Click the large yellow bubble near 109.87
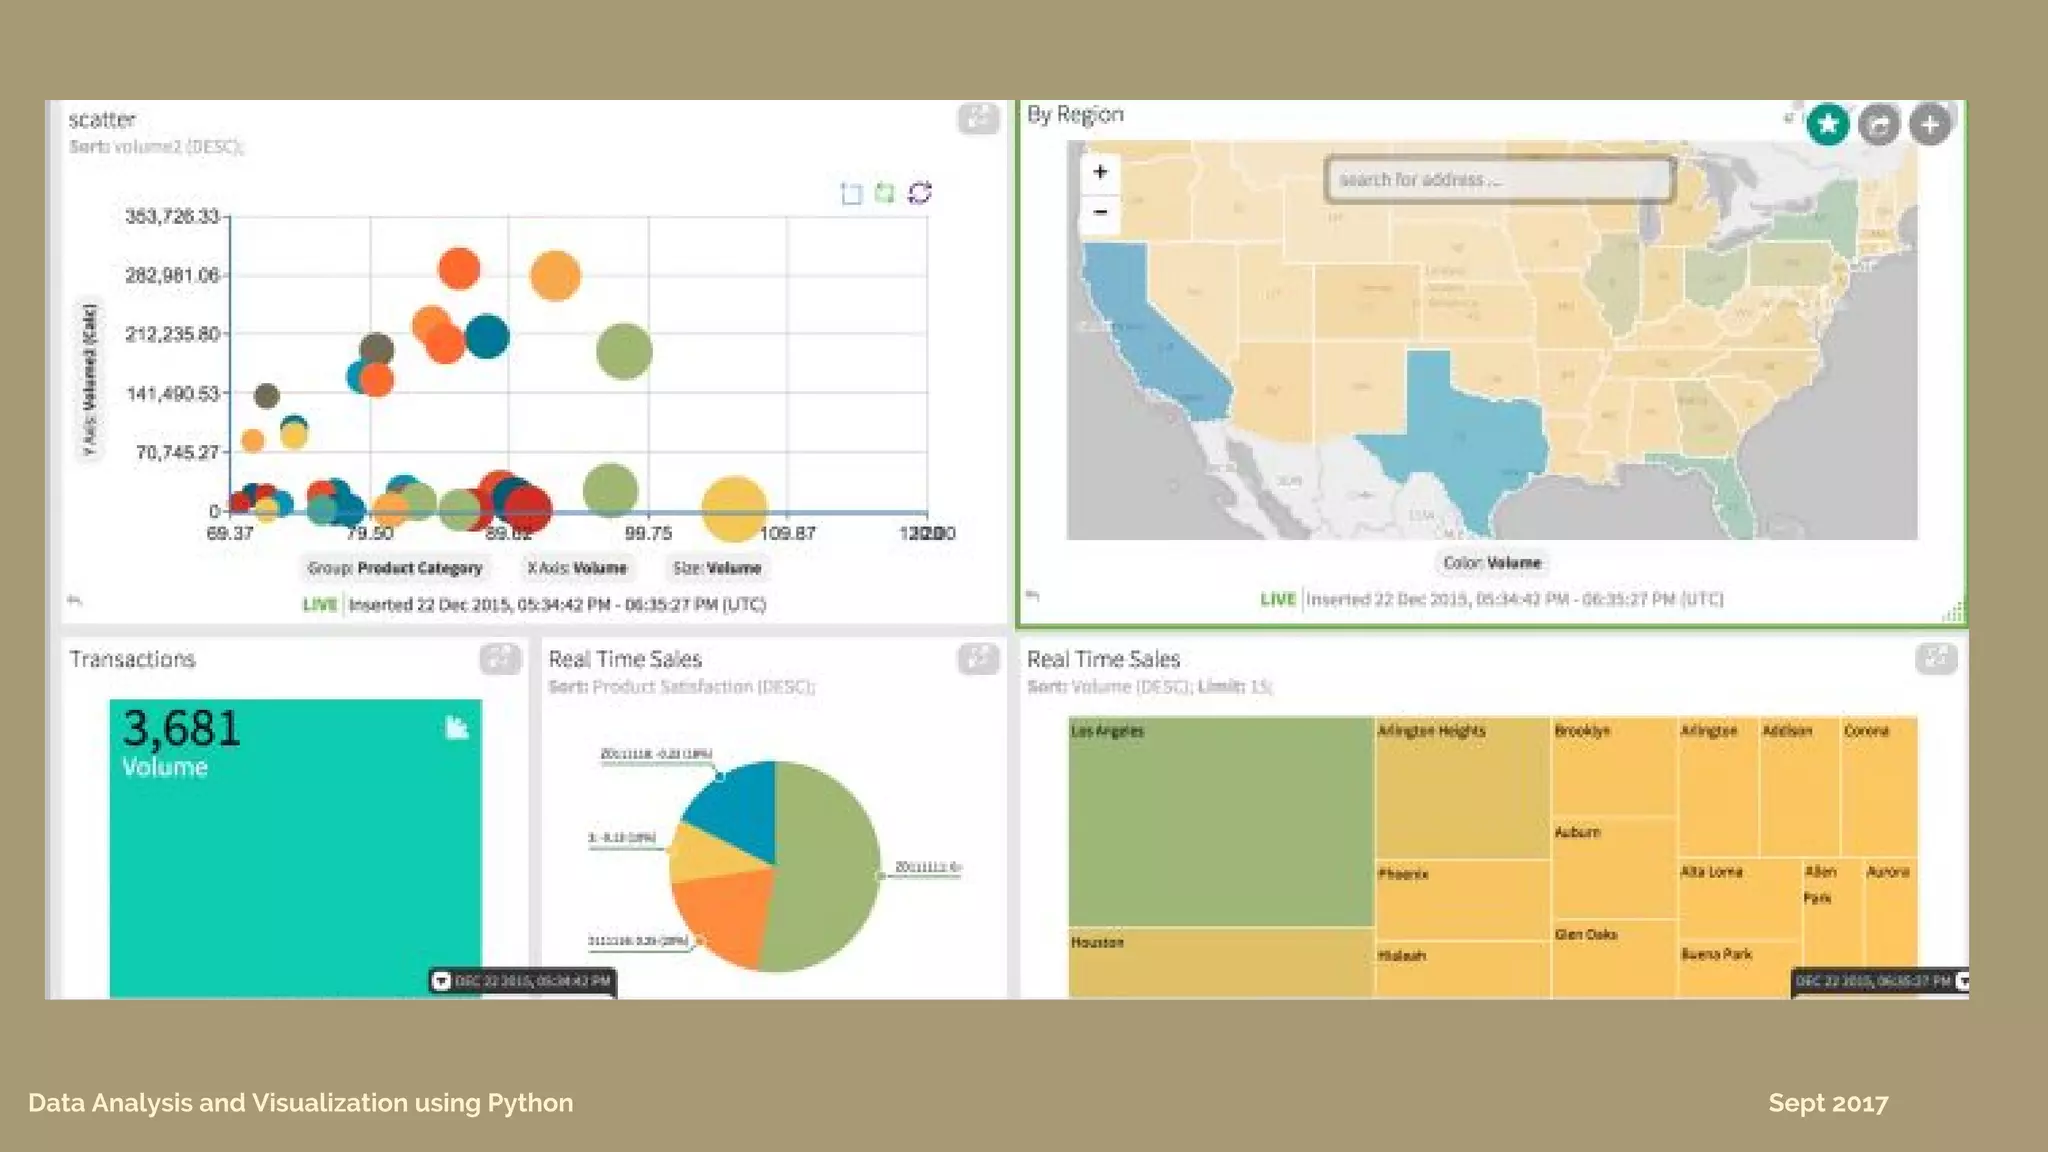 pos(734,509)
